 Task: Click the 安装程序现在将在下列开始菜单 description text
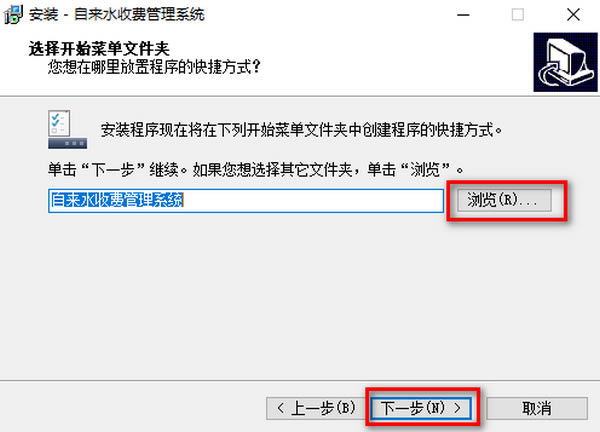301,130
